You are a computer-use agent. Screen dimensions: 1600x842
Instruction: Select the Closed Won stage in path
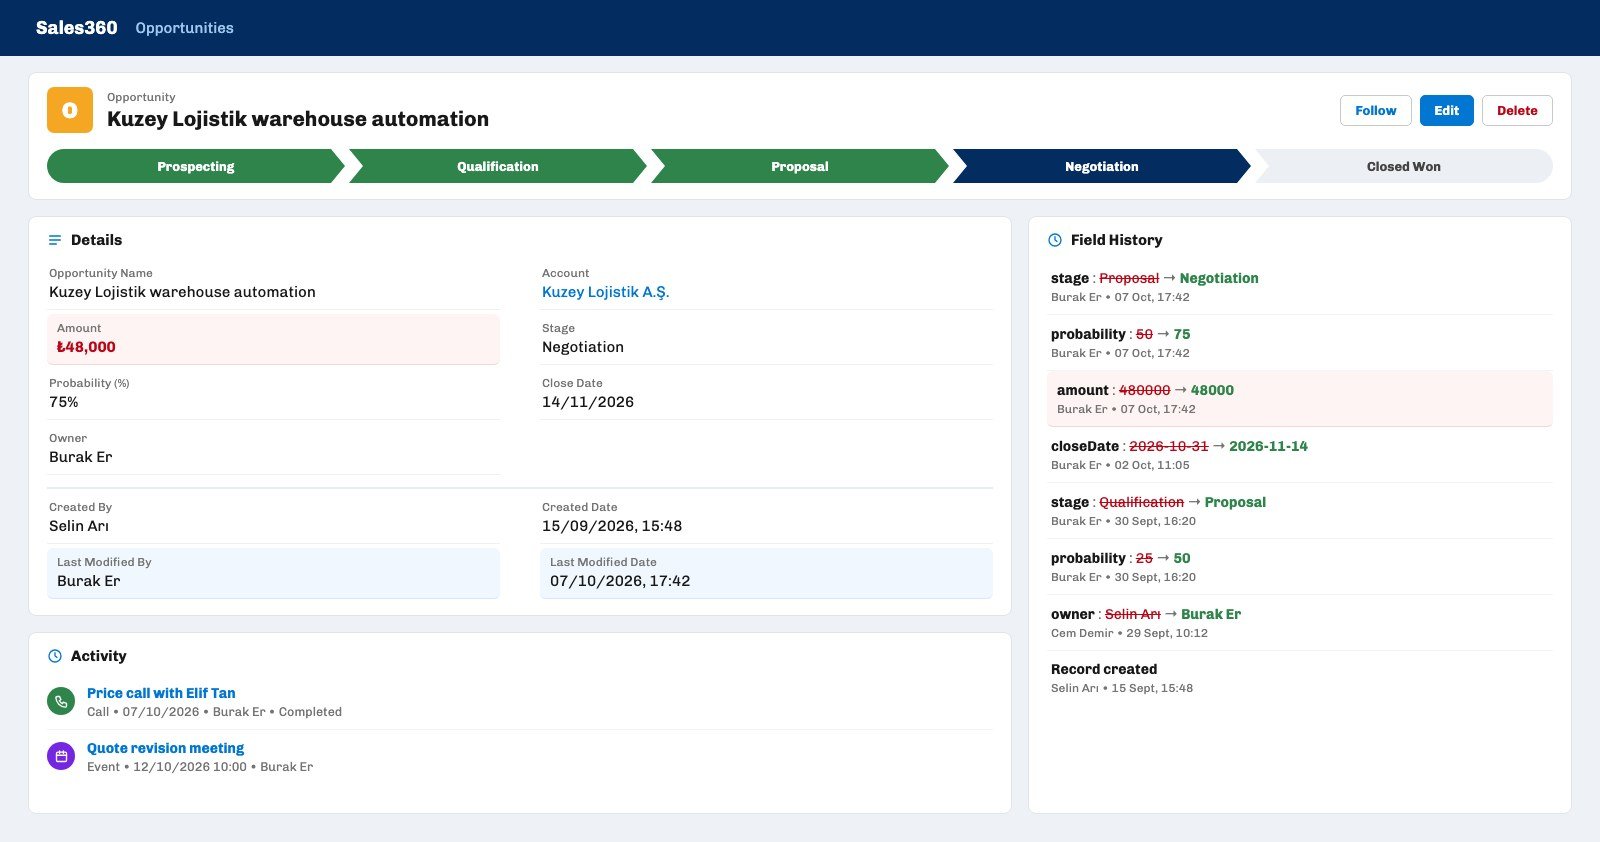[x=1404, y=166]
